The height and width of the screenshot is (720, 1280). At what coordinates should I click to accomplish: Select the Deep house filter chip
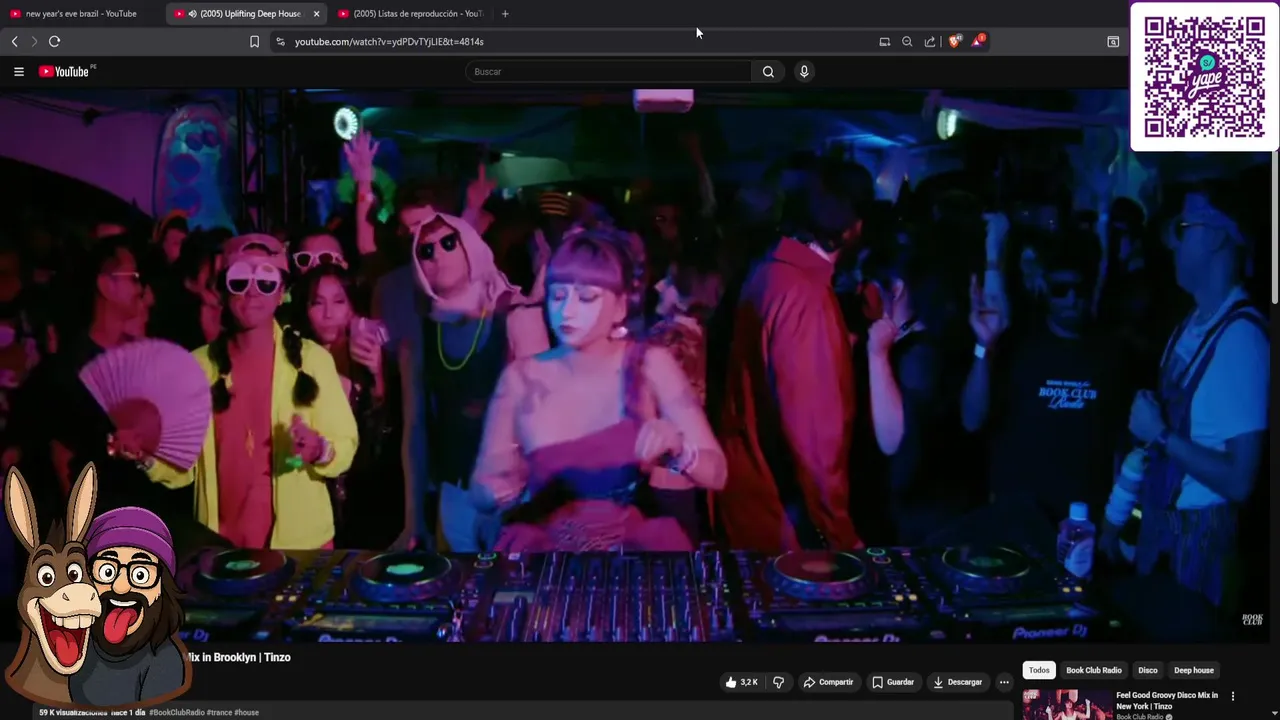tap(1193, 670)
